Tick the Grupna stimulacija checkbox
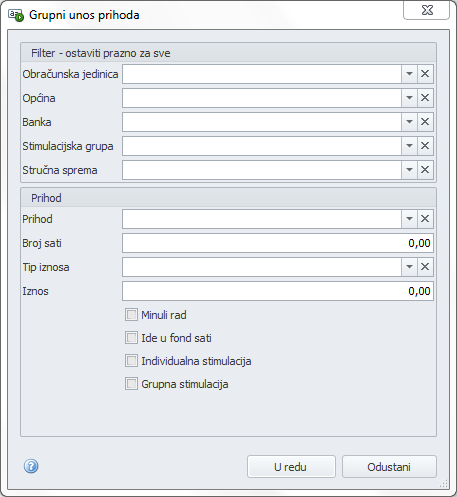This screenshot has width=457, height=497. (x=131, y=384)
